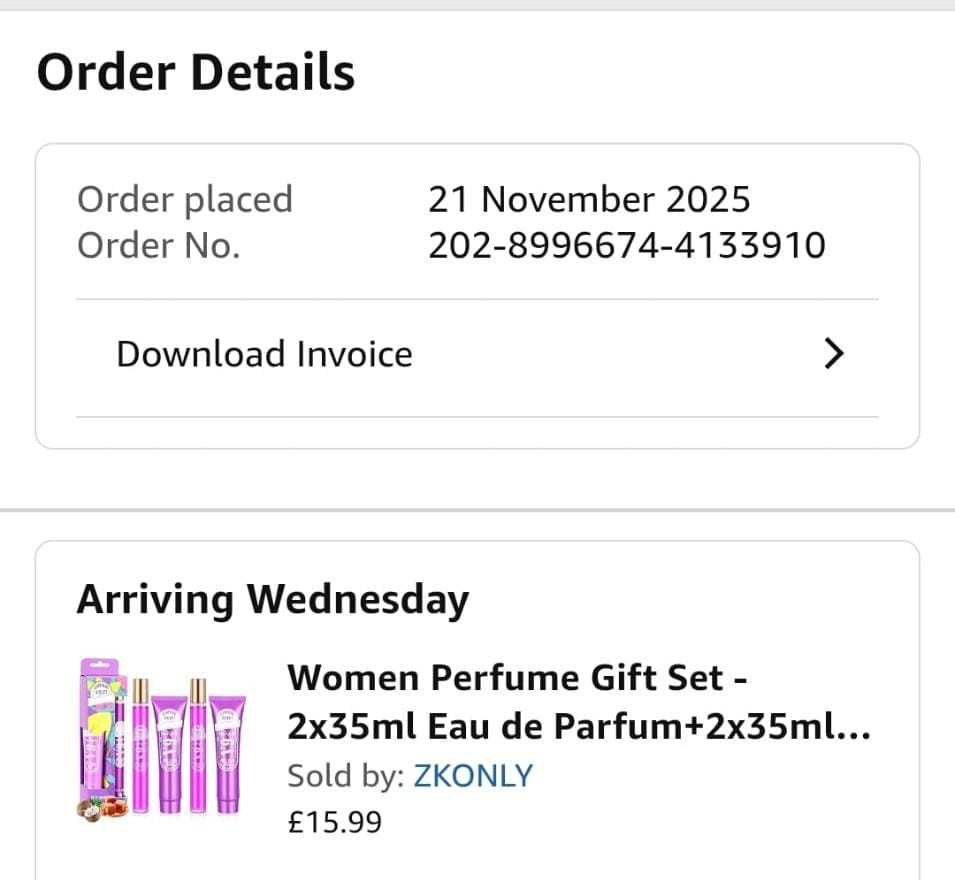Click the 'Women Perfume Gift Set -' title line
This screenshot has height=880, width=955.
(x=517, y=678)
